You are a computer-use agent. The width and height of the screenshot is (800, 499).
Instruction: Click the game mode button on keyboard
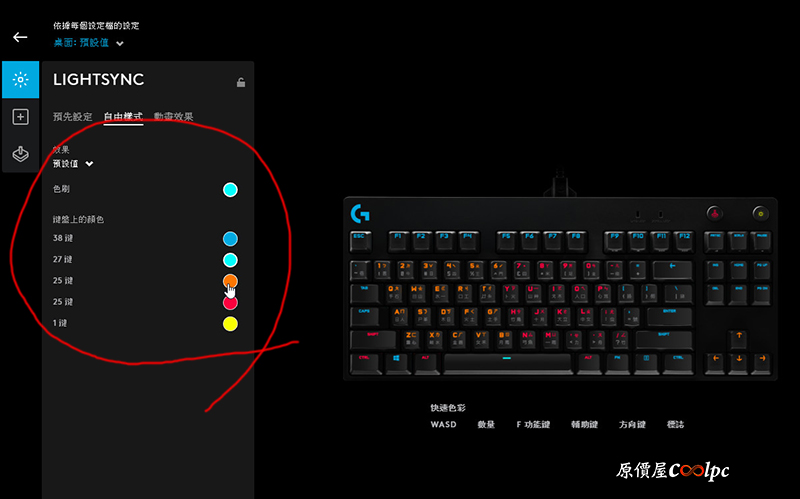[715, 213]
